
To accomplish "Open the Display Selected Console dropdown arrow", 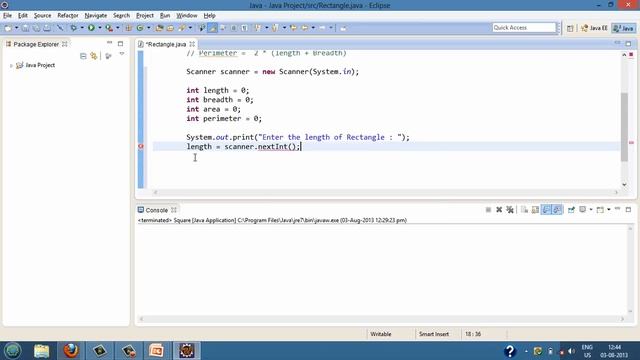I will point(591,209).
